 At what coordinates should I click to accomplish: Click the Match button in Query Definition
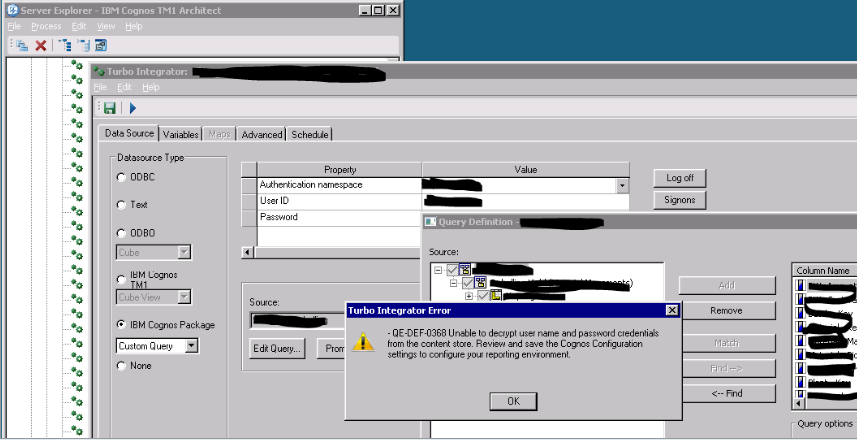pyautogui.click(x=726, y=343)
